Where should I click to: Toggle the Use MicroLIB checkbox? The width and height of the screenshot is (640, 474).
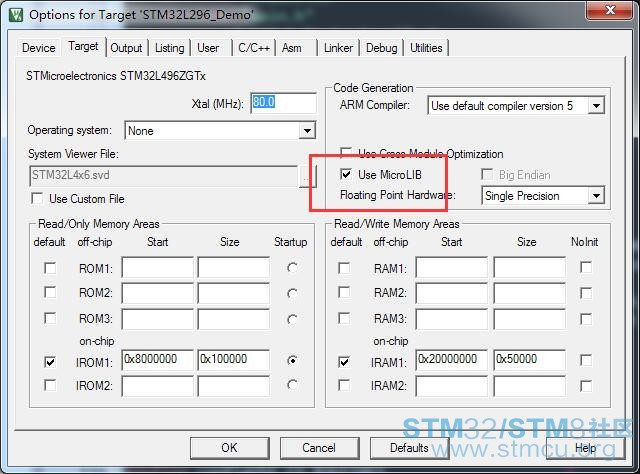point(346,174)
